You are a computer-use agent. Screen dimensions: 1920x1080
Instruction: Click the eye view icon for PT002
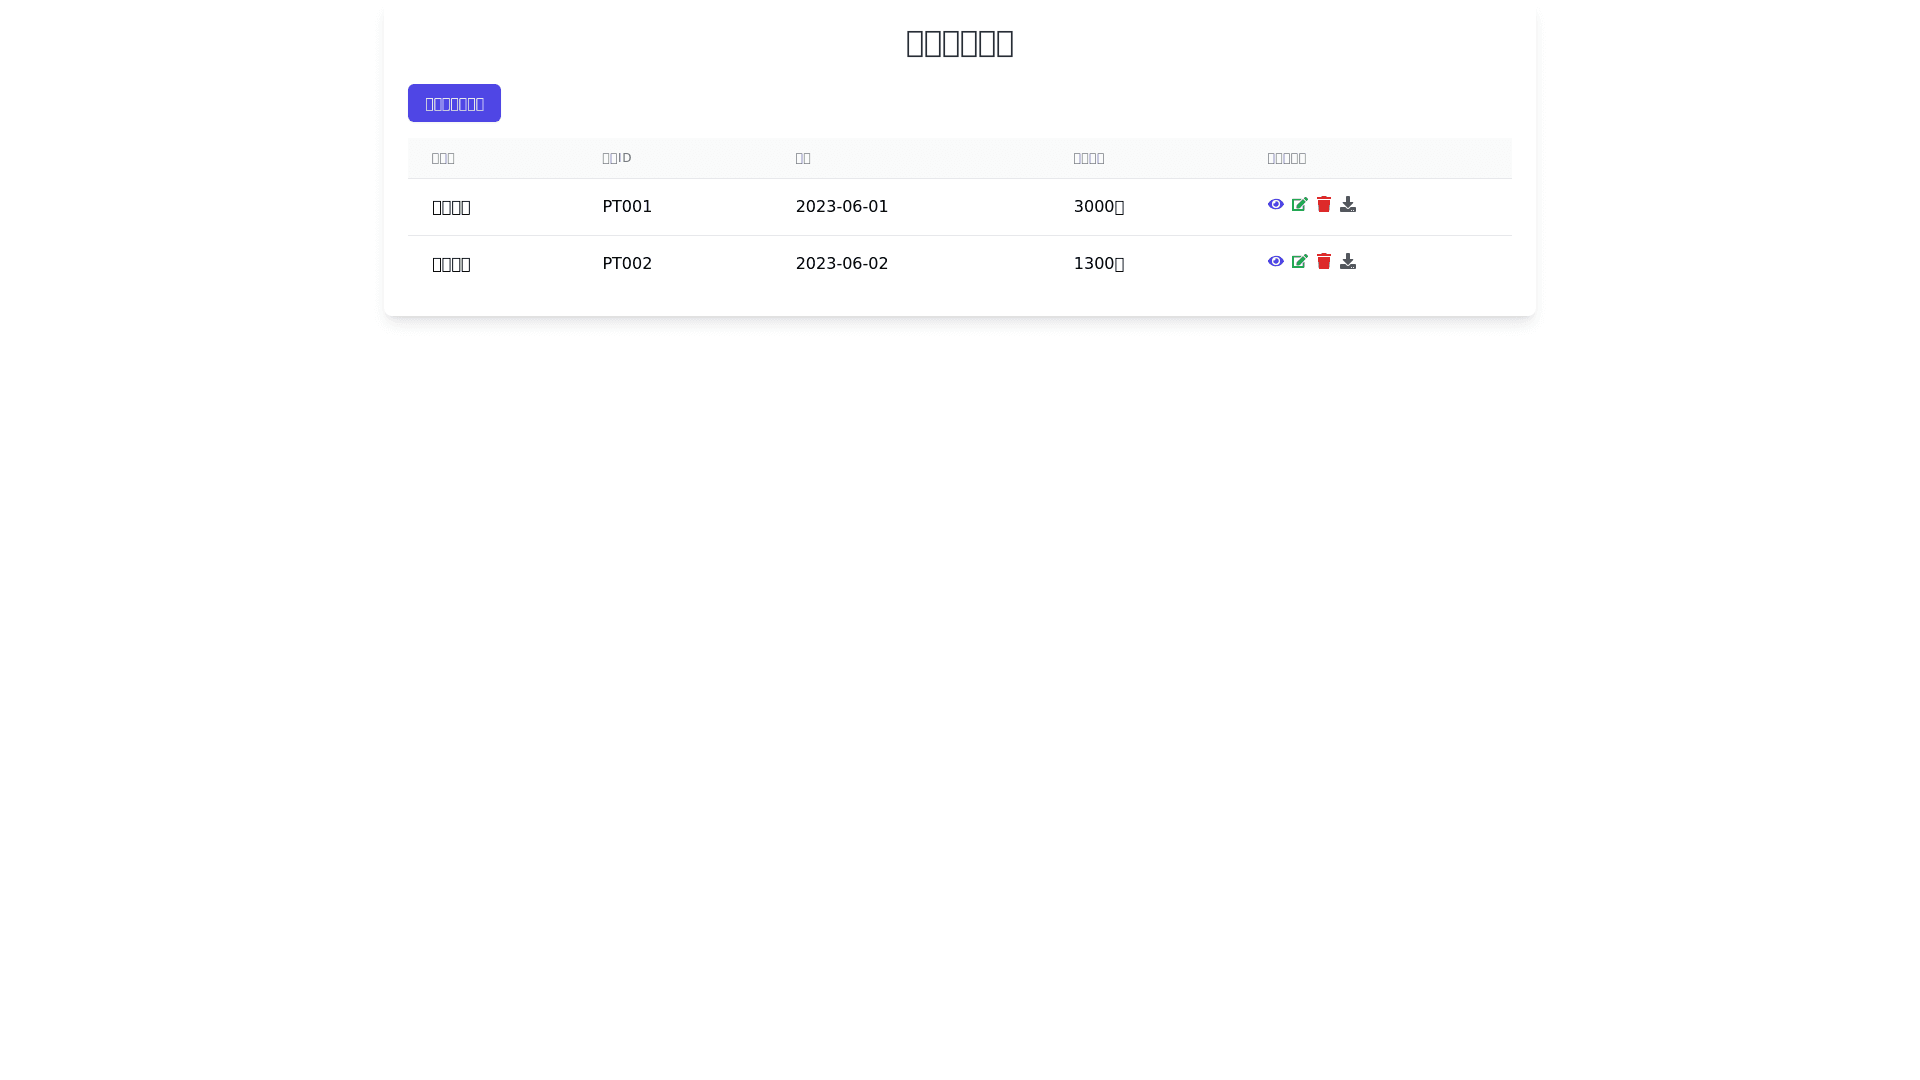click(x=1275, y=261)
